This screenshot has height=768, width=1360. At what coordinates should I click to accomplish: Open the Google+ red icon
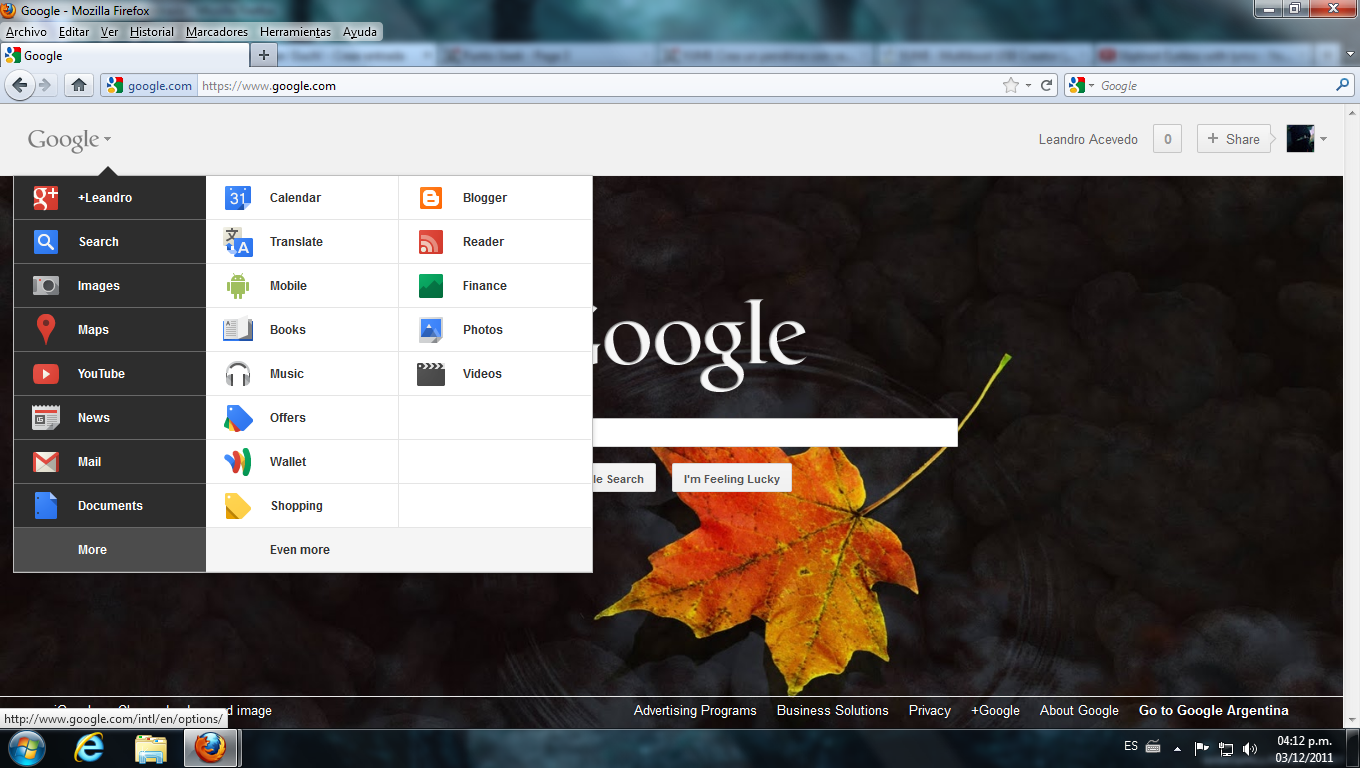[46, 198]
